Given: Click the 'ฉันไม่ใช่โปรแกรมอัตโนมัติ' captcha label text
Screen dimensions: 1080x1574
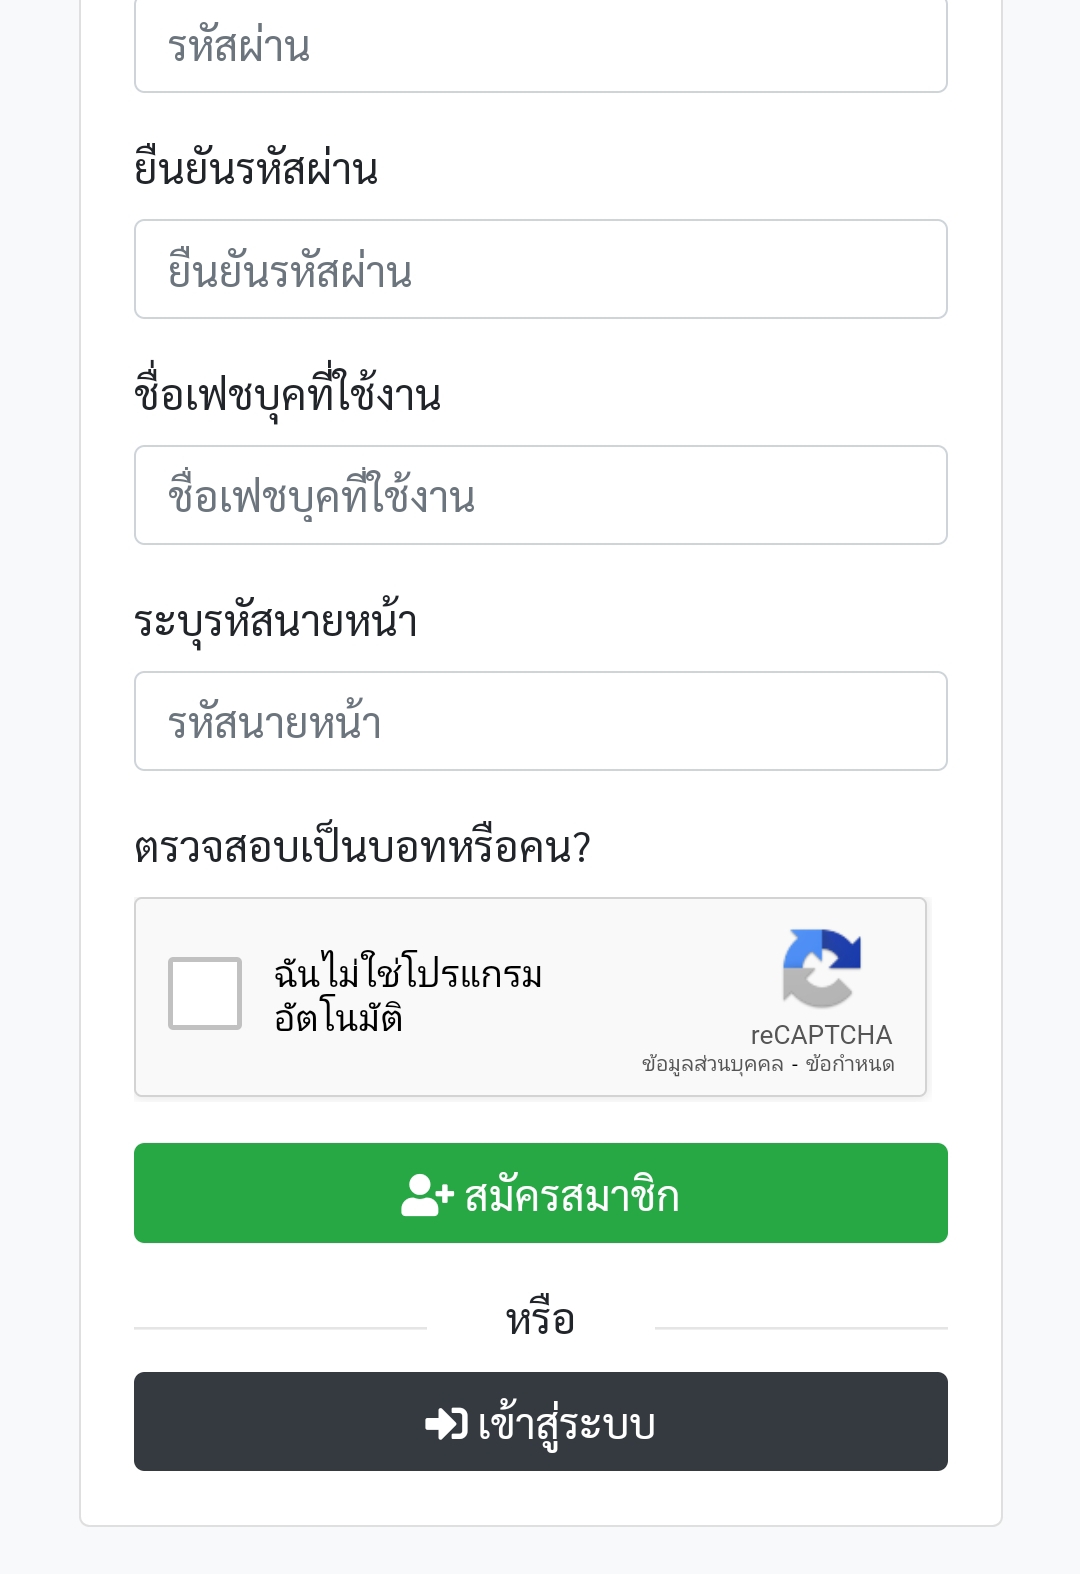Looking at the screenshot, I should click(x=408, y=995).
